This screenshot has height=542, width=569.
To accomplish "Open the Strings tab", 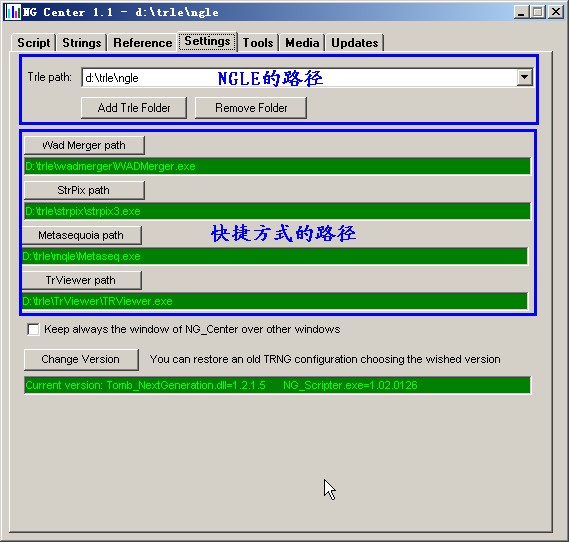I will pyautogui.click(x=82, y=42).
